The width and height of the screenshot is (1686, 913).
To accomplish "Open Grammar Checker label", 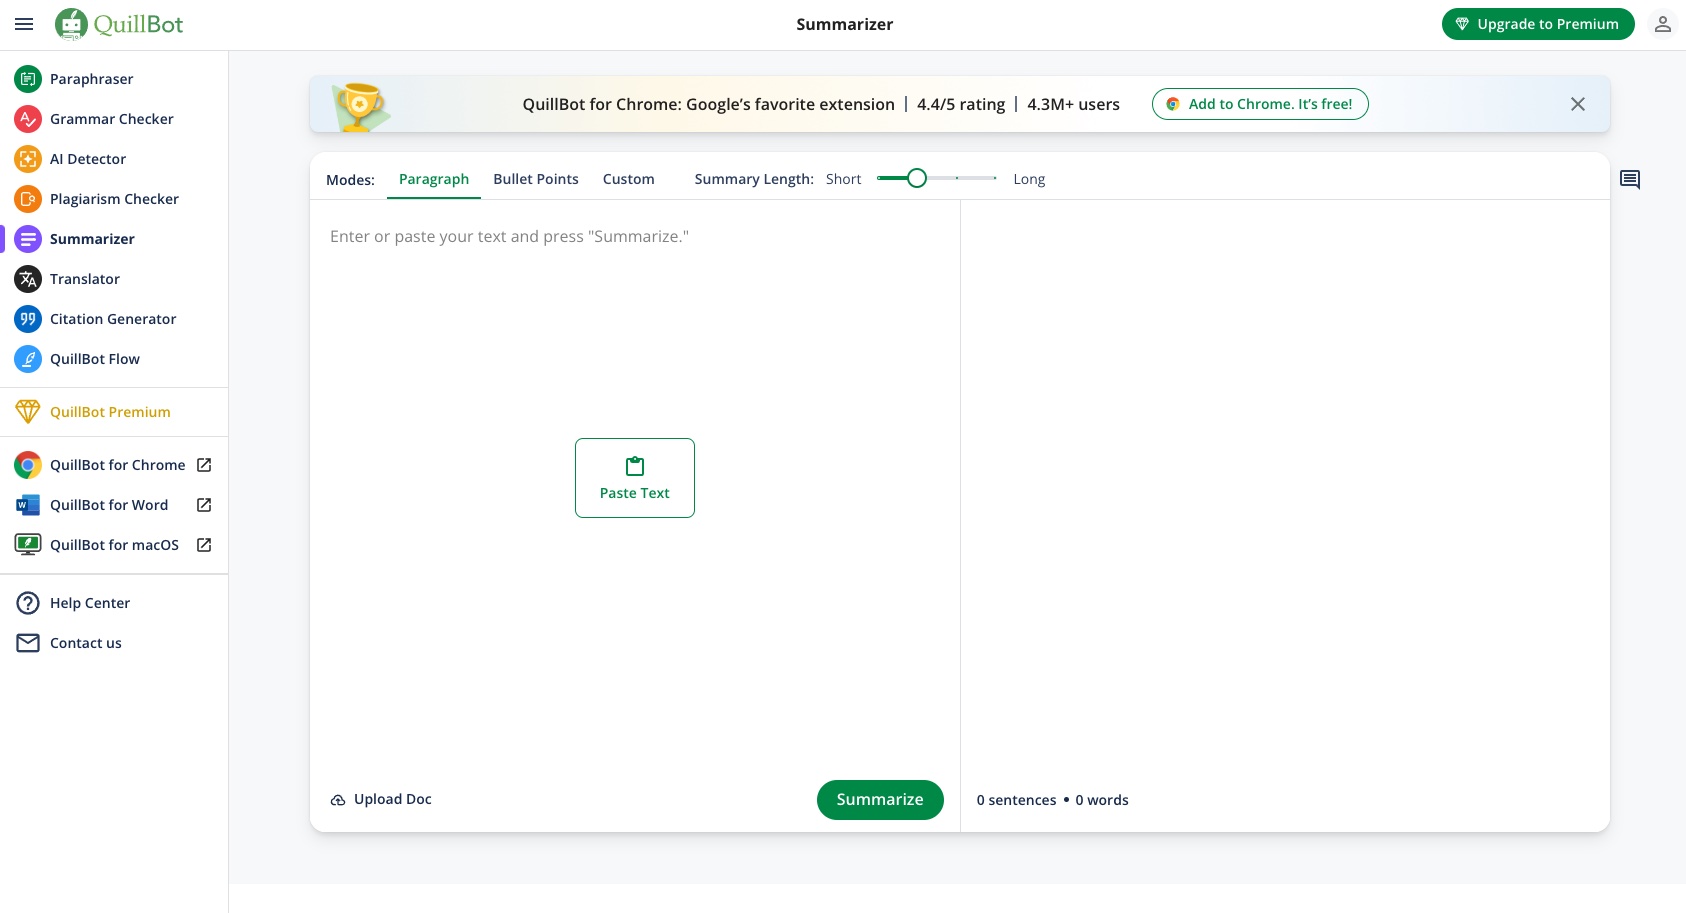I will pos(112,119).
